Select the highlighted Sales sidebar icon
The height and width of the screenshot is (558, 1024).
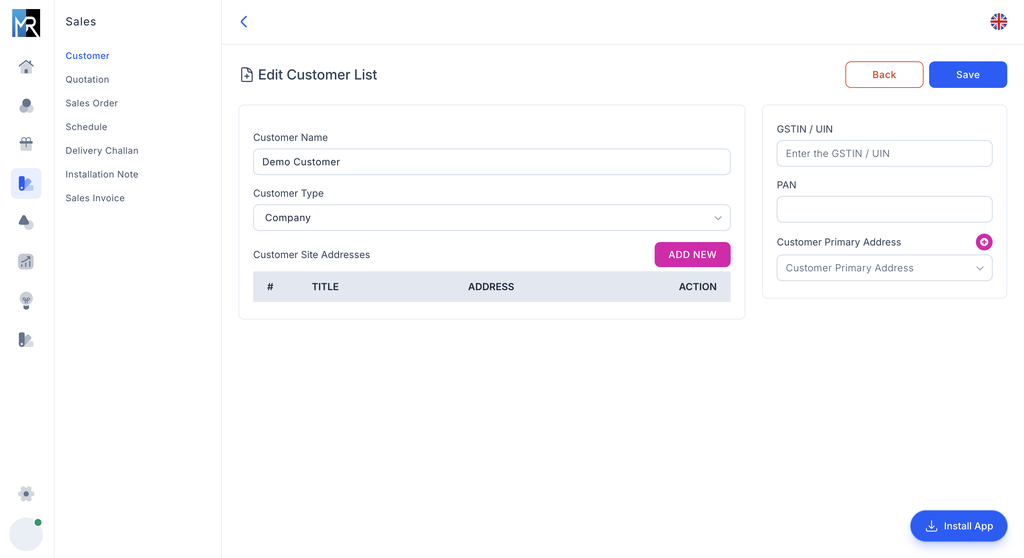pyautogui.click(x=26, y=183)
